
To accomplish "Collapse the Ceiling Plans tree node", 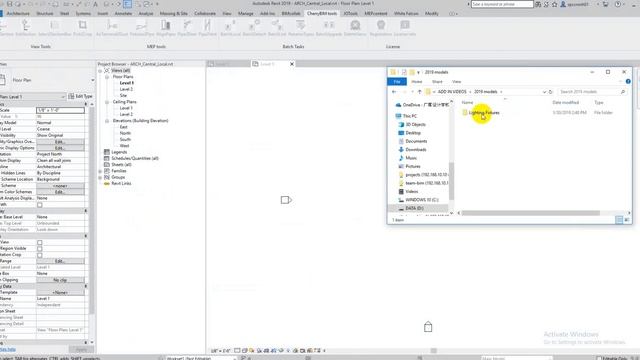I will (107, 102).
